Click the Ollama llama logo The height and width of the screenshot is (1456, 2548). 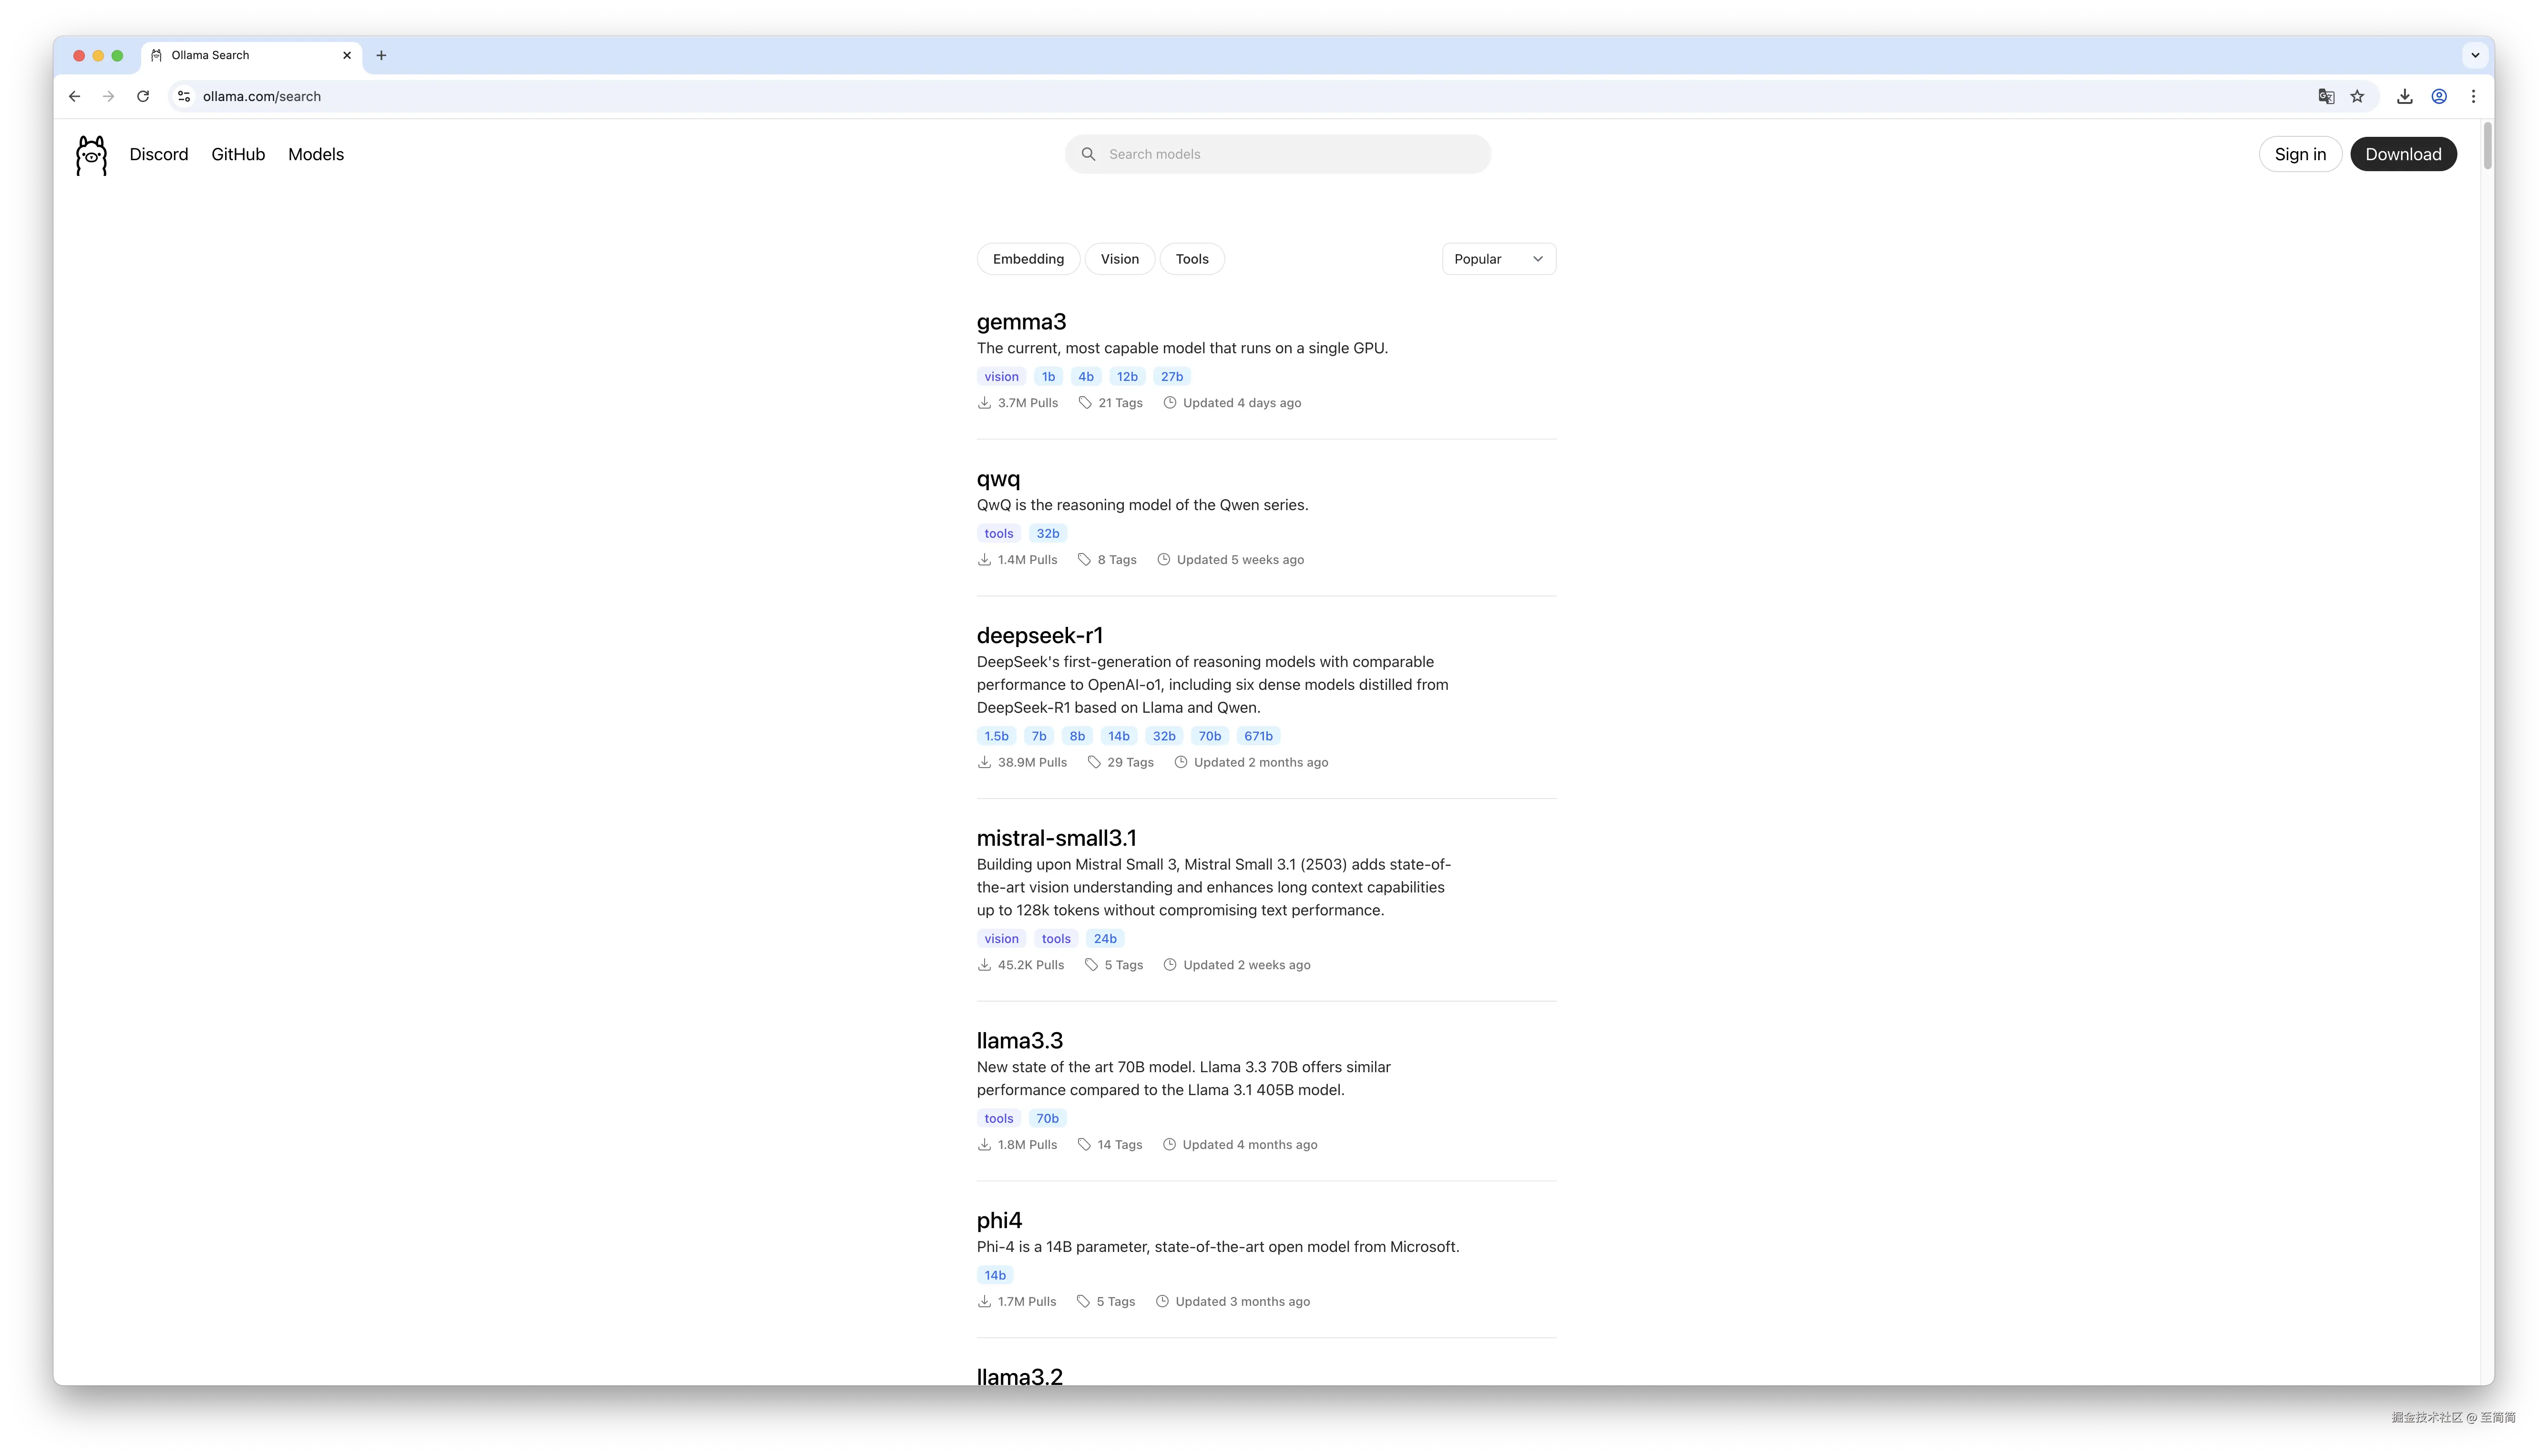[91, 155]
